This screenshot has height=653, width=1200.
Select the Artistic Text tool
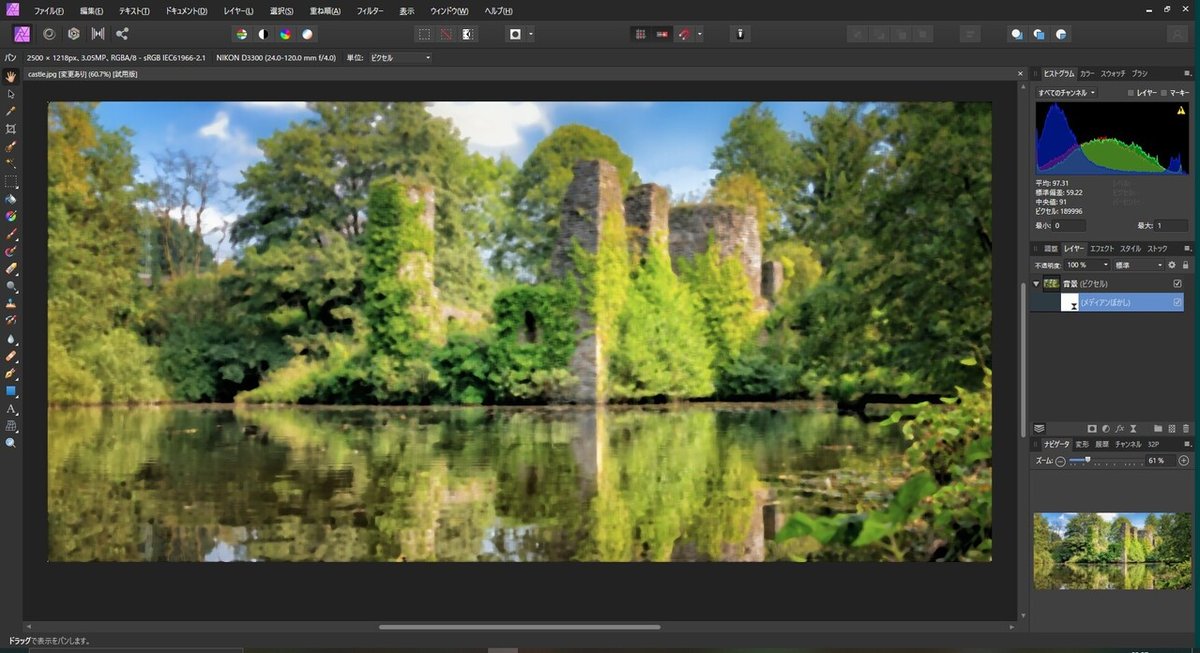(11, 408)
